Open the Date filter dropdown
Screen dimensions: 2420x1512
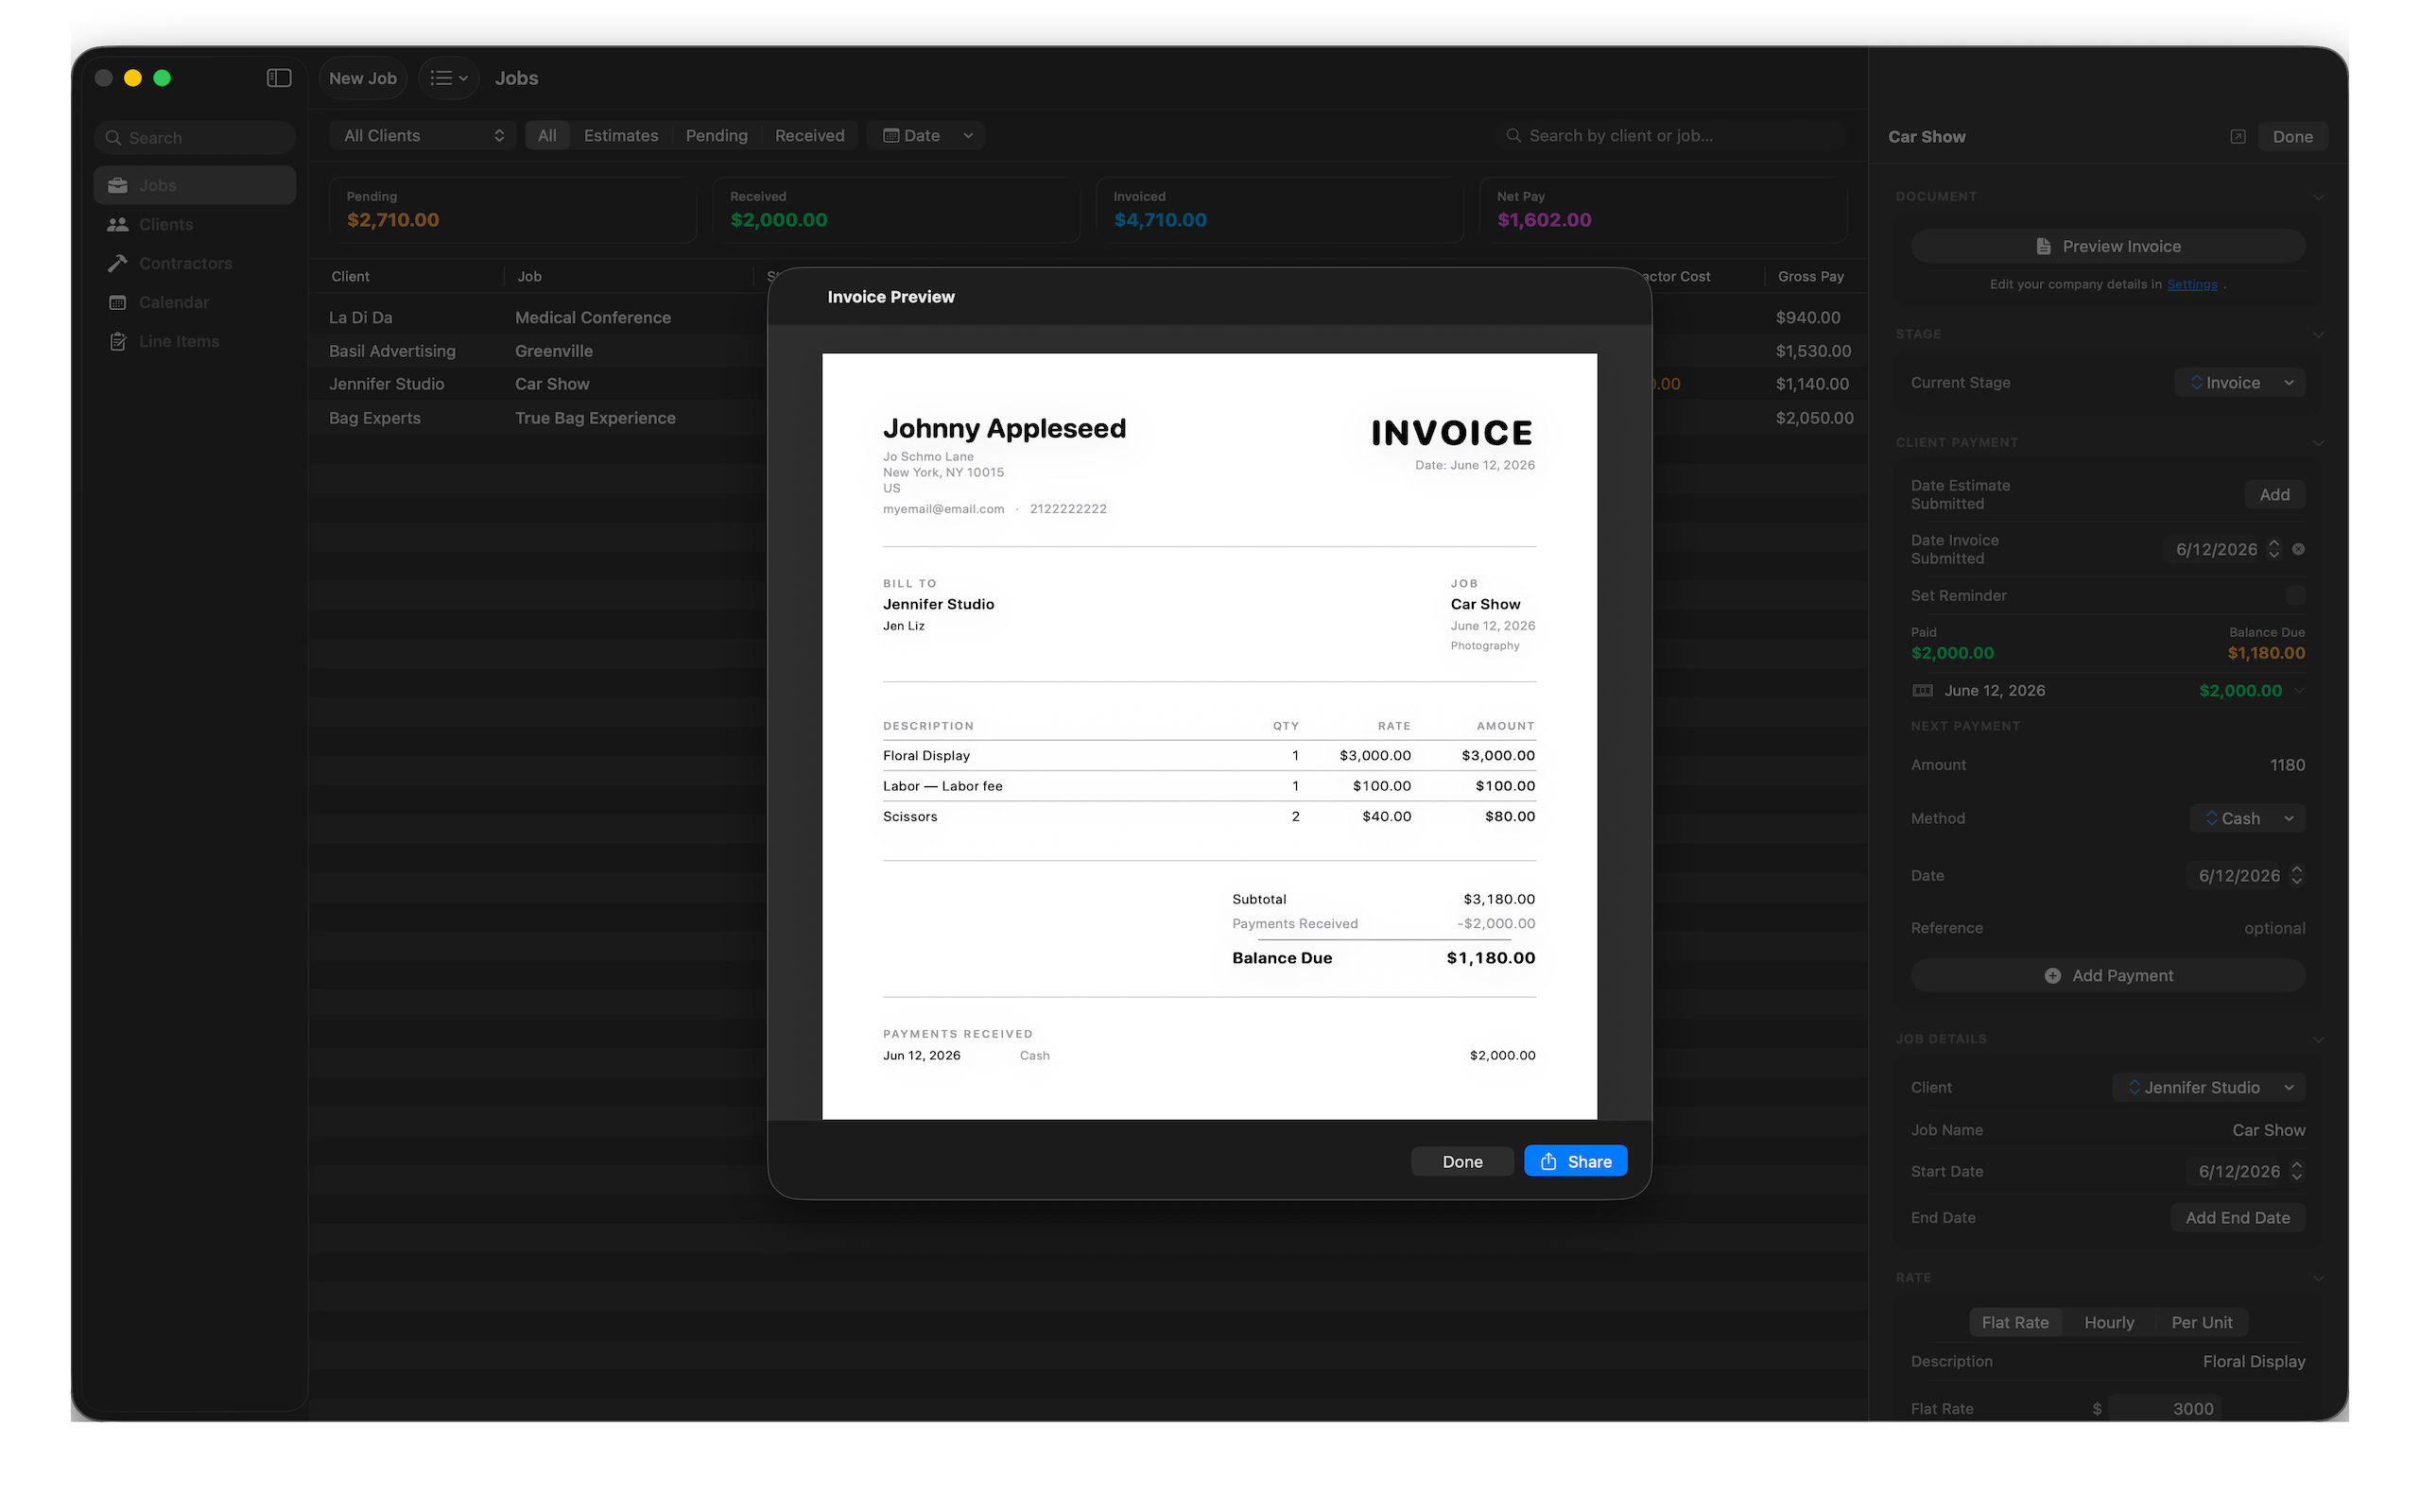[926, 135]
